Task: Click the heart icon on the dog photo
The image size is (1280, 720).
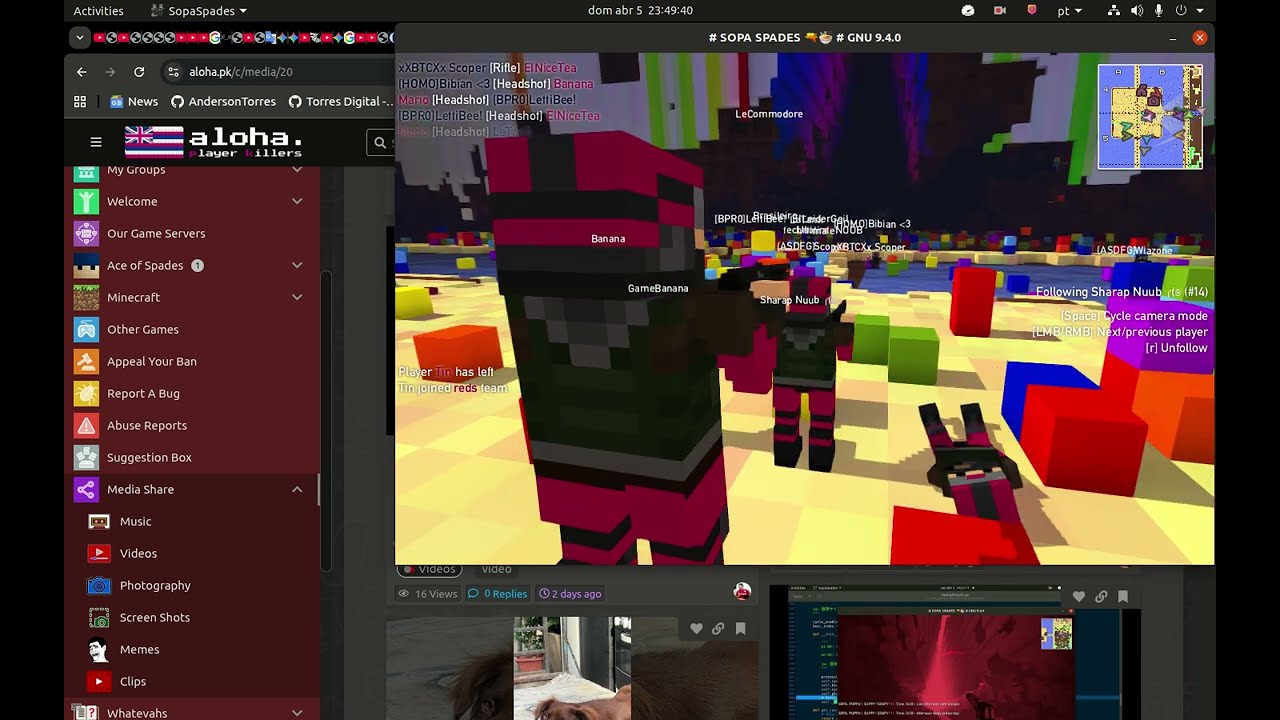Action: tap(696, 629)
